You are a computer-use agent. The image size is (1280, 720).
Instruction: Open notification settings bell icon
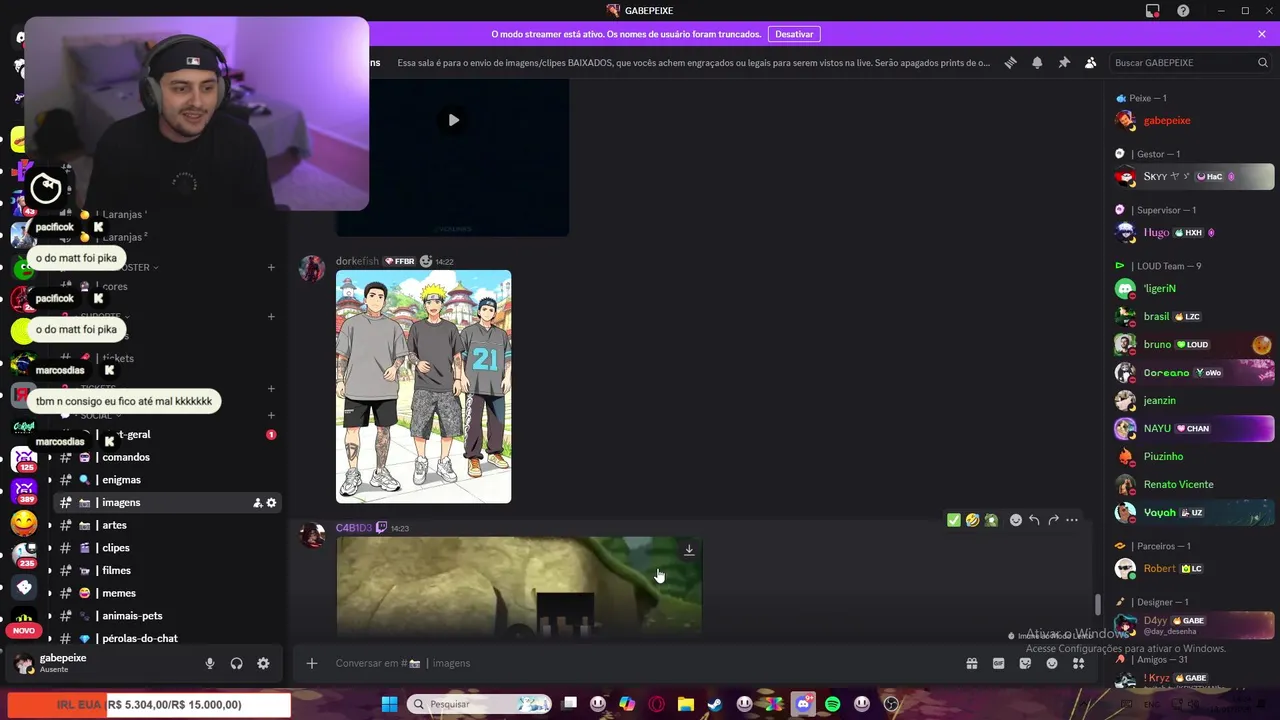coord(1037,62)
